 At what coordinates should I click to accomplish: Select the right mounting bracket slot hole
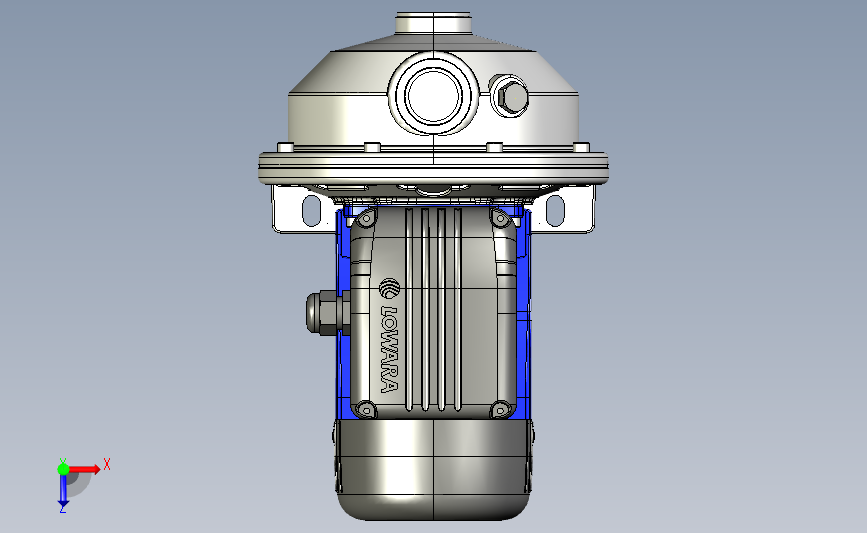[555, 211]
